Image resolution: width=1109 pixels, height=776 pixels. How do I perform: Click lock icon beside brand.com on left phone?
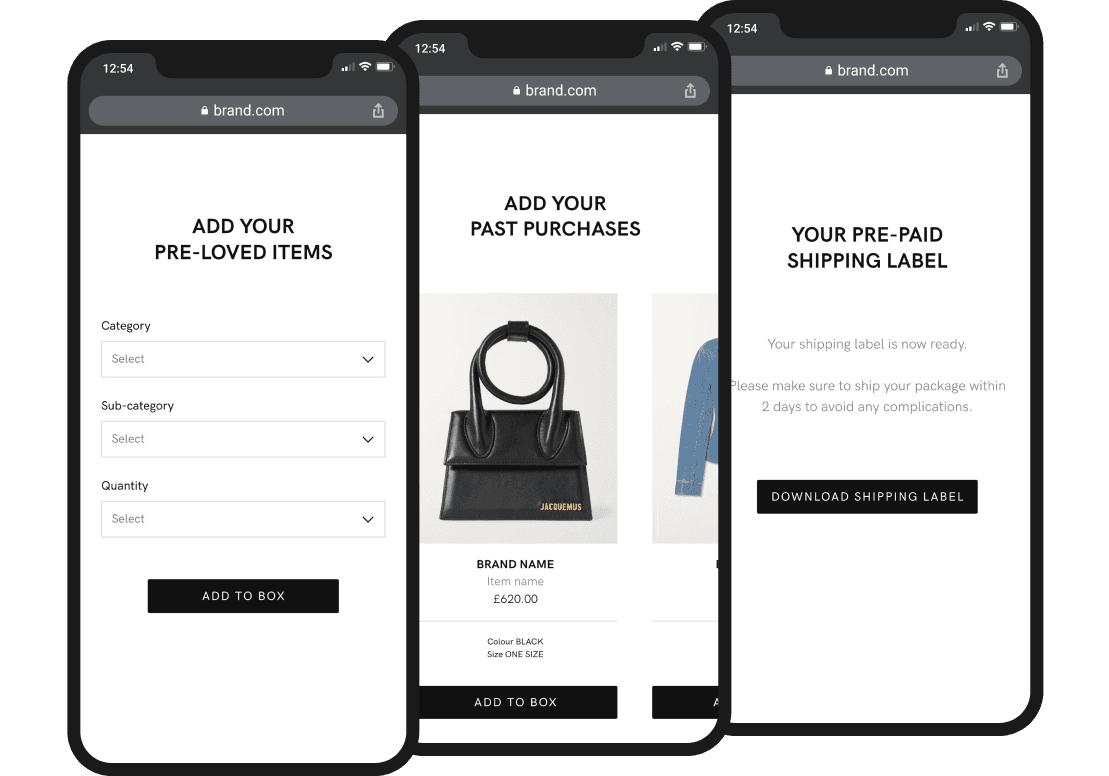pyautogui.click(x=204, y=110)
